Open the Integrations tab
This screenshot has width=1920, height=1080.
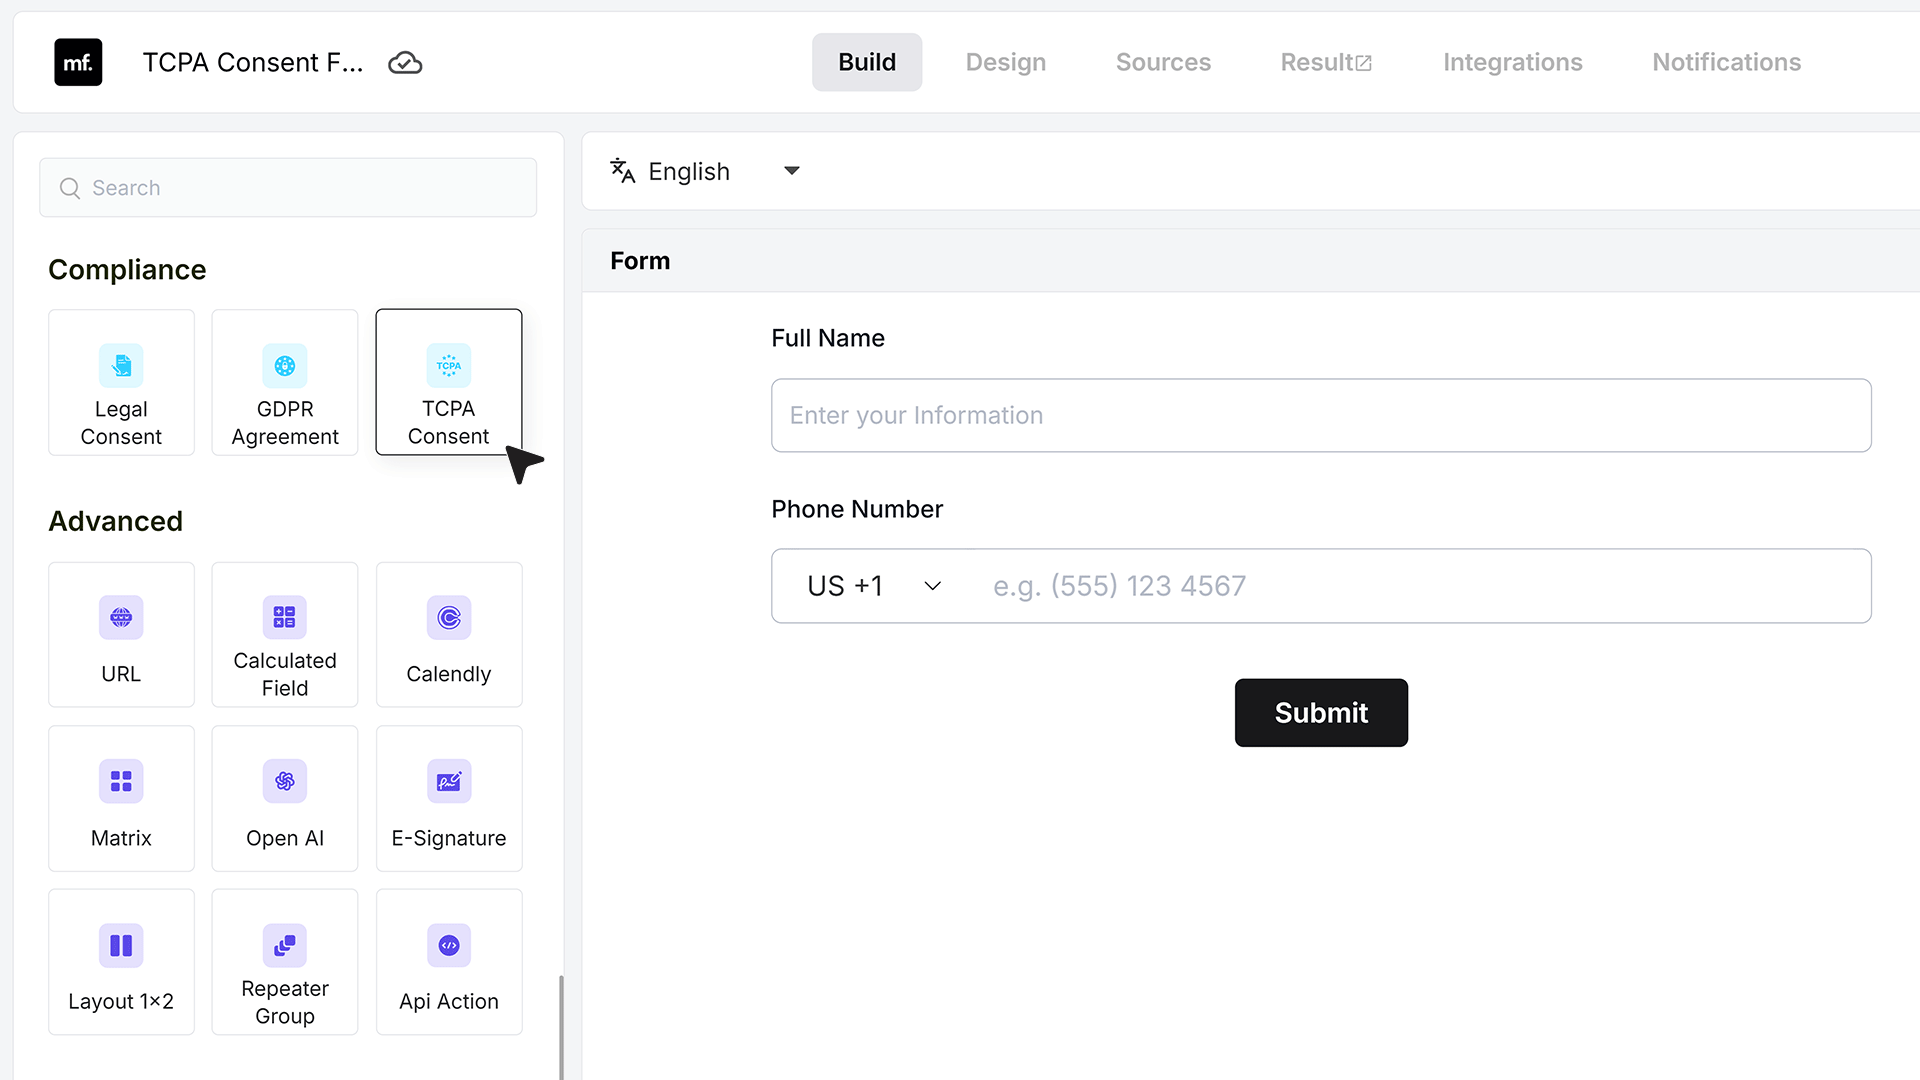pyautogui.click(x=1512, y=62)
